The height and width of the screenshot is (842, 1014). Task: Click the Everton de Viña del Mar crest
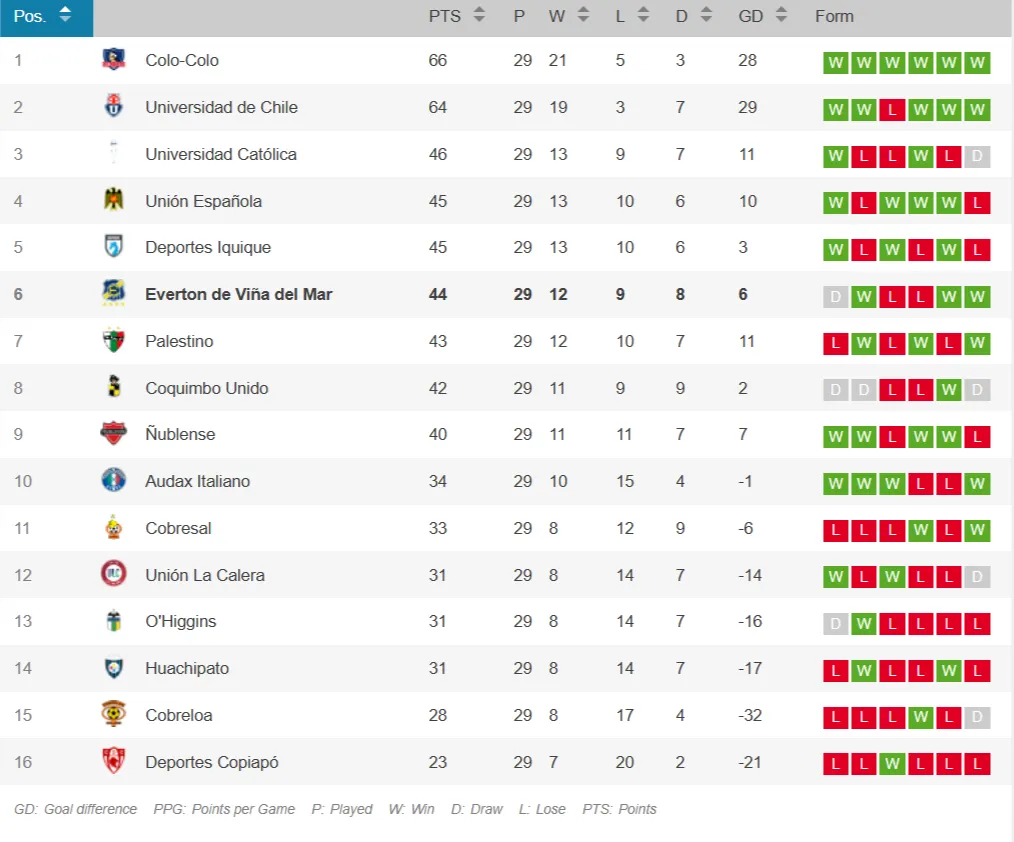click(114, 294)
